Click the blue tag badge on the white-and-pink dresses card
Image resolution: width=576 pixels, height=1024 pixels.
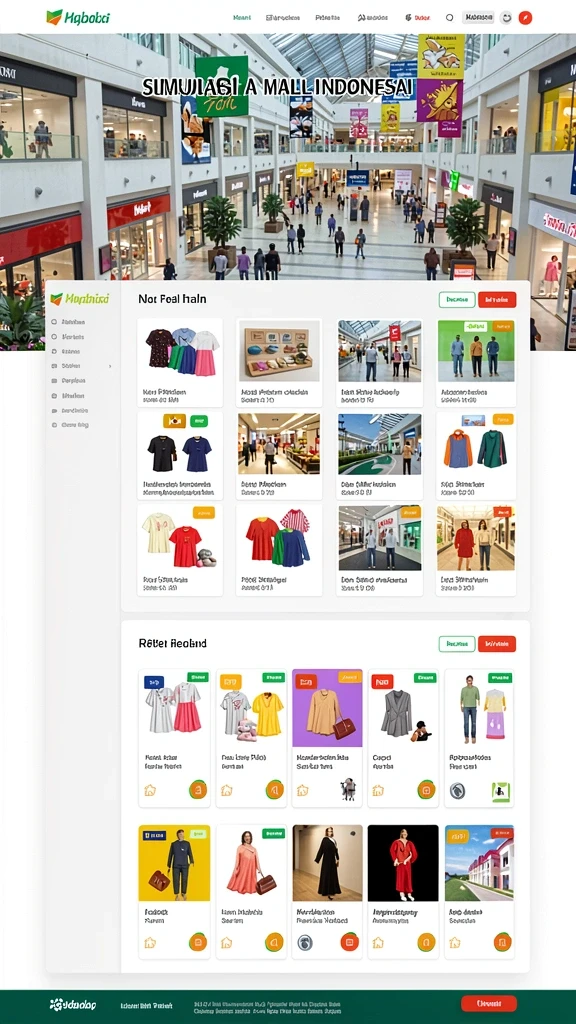click(154, 682)
